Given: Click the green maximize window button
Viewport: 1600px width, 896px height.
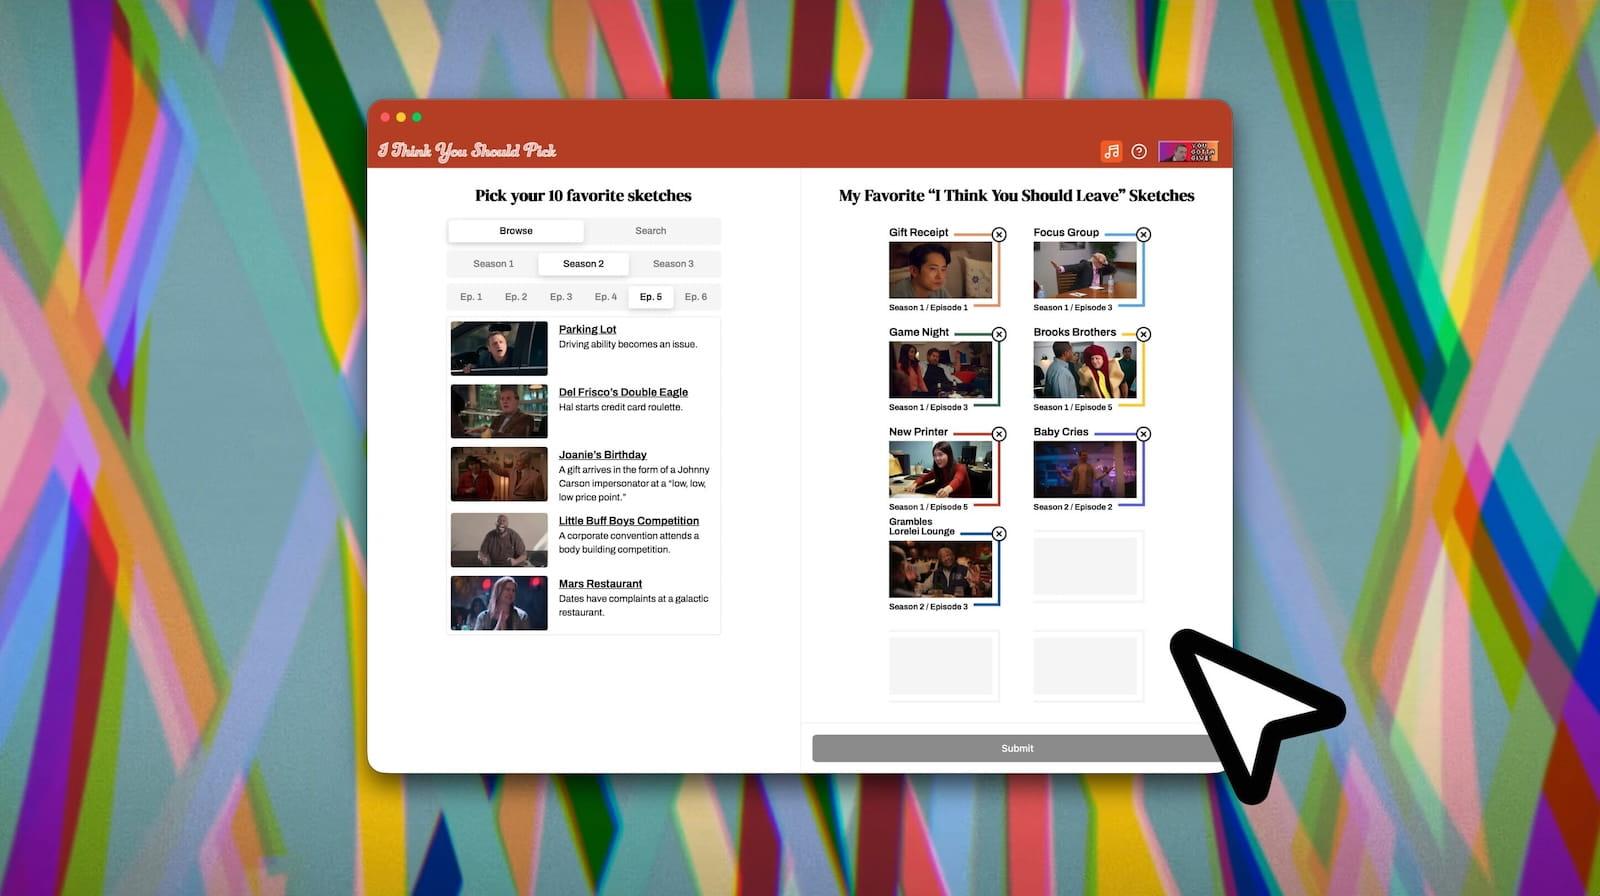Looking at the screenshot, I should click(417, 117).
